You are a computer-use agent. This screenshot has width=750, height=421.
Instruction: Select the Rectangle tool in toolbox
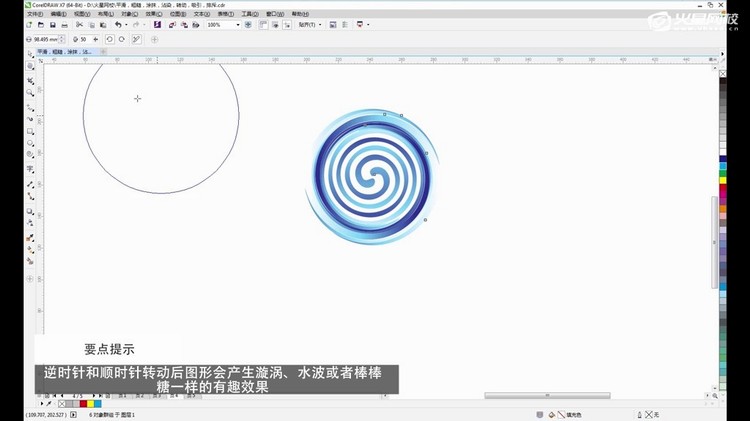30,130
